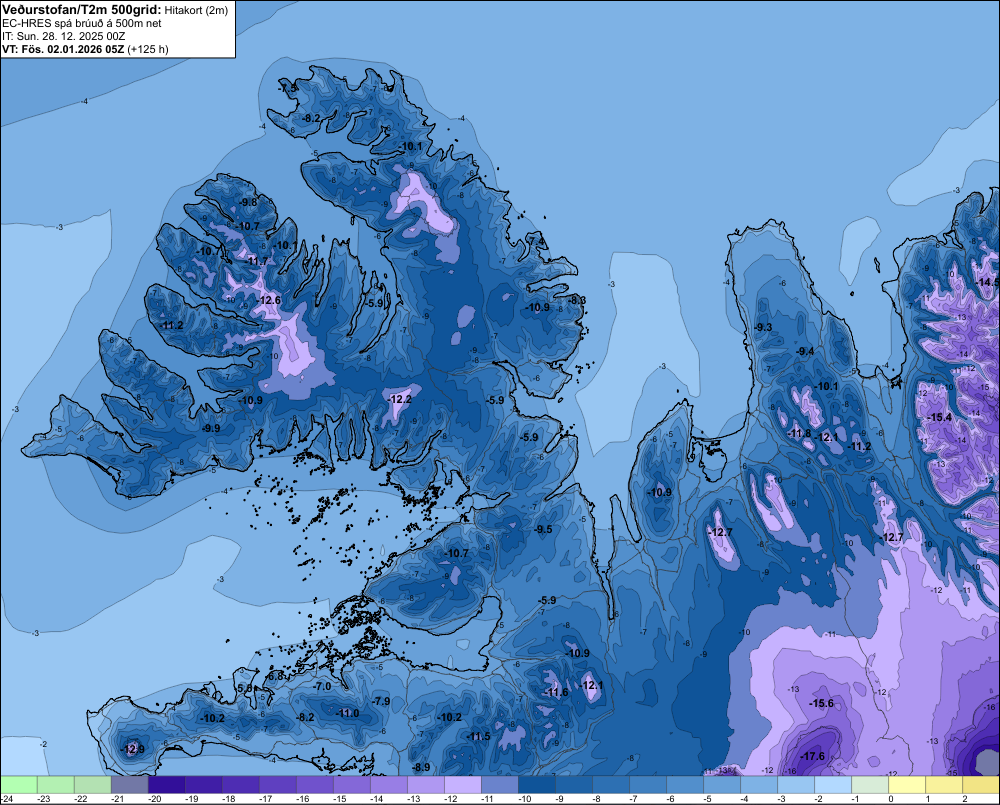Click the -15.6 temperature value on the map
Screen dimensions: 1000x805
pos(821,703)
